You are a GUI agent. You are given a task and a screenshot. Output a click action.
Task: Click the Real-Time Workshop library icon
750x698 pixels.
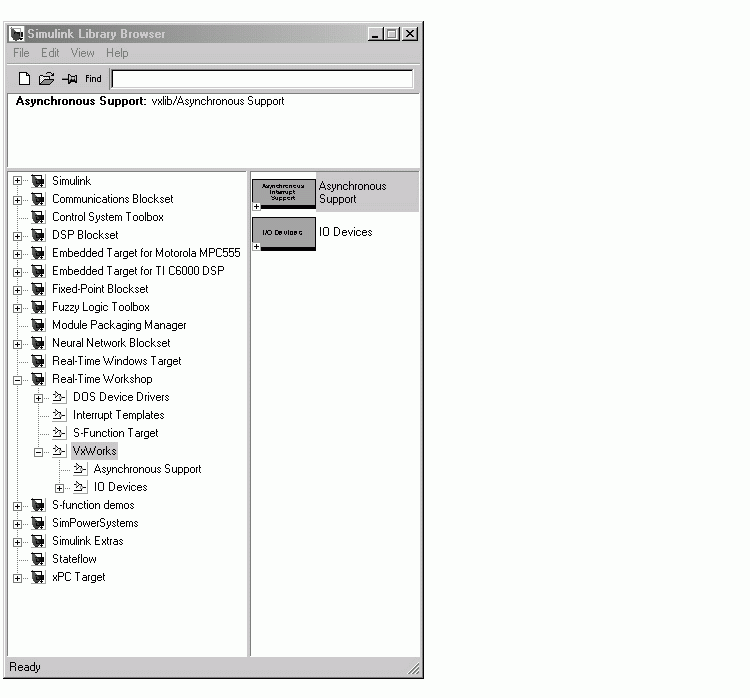(38, 379)
